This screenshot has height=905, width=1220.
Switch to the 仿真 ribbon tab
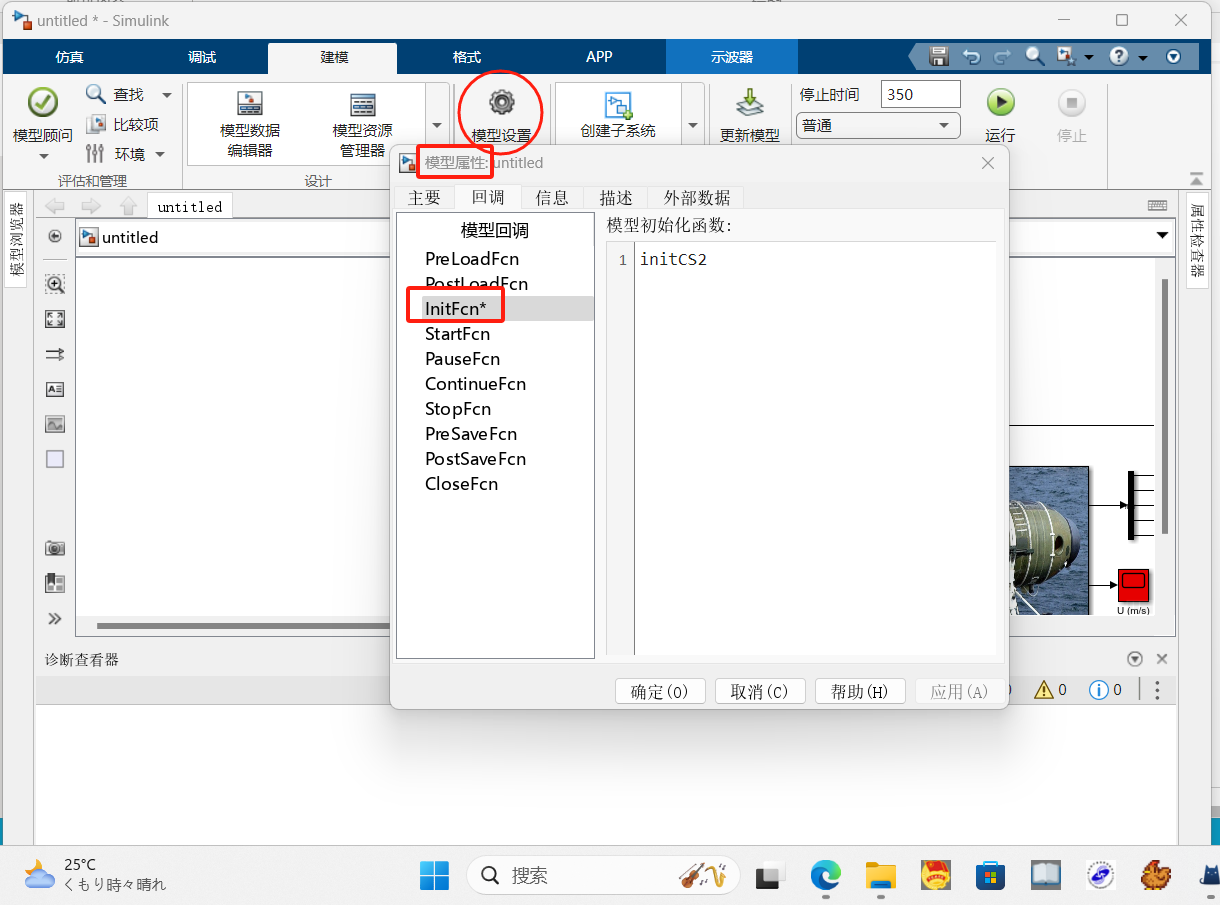tap(69, 57)
